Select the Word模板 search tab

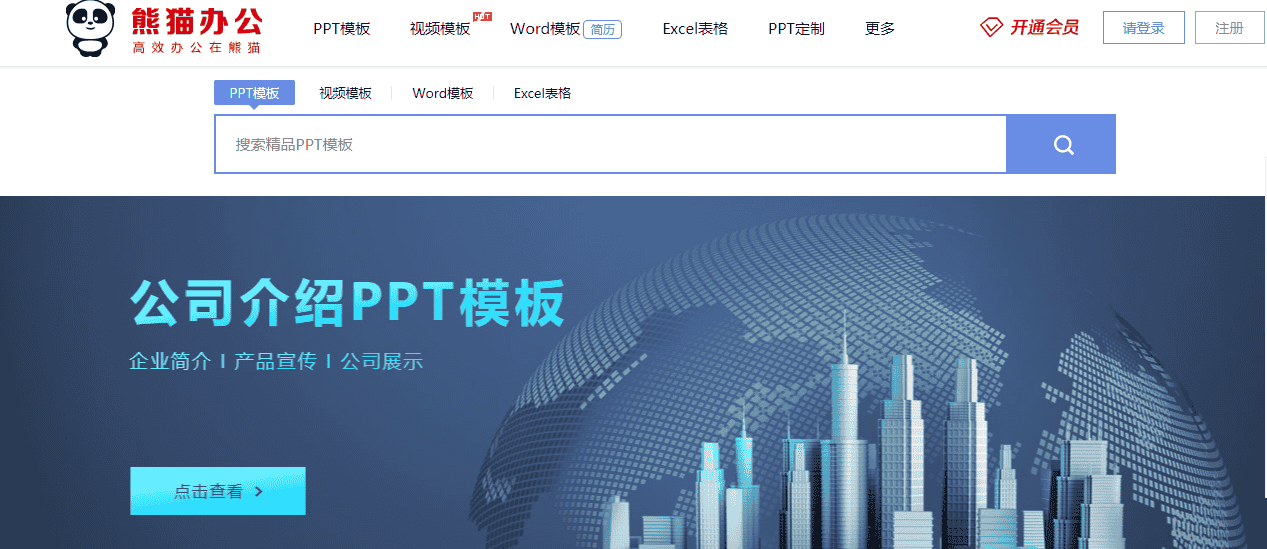point(443,93)
